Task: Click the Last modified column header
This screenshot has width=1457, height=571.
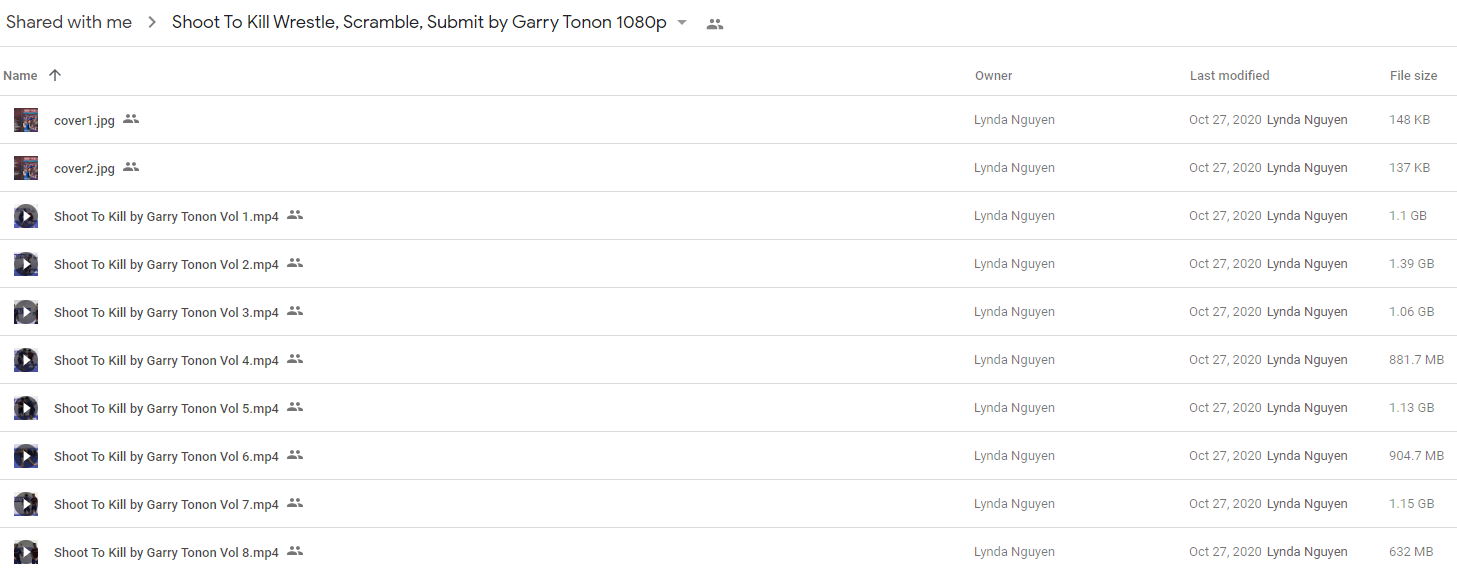Action: point(1229,76)
